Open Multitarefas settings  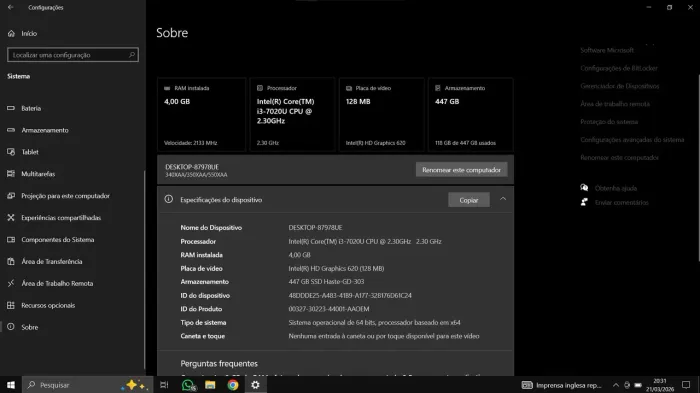click(x=38, y=174)
